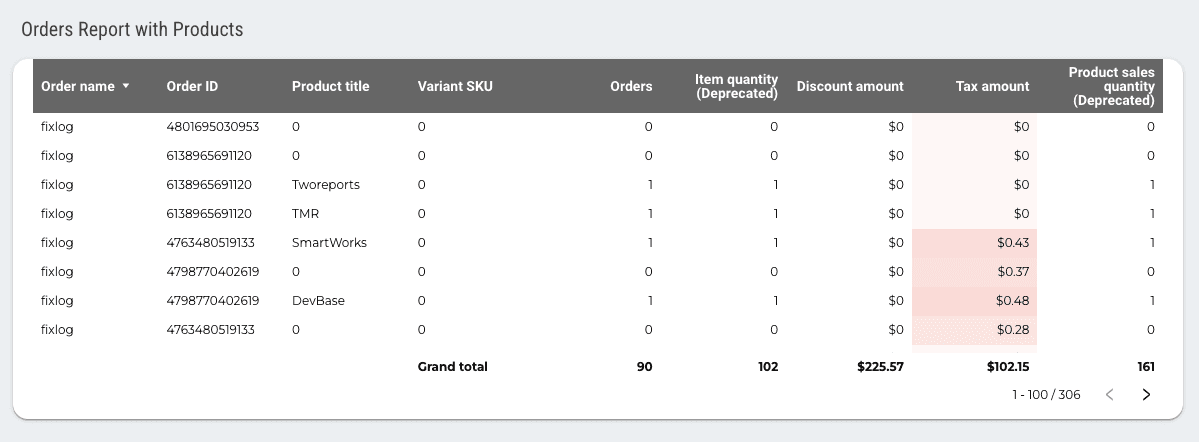Sort by the Tax amount column header
This screenshot has height=442, width=1199.
pos(993,86)
